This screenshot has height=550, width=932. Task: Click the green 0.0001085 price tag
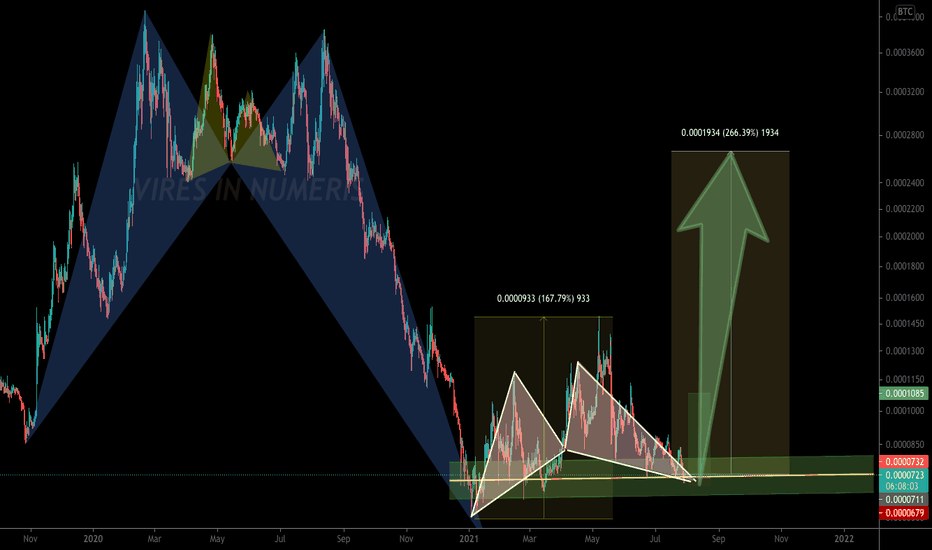[902, 393]
